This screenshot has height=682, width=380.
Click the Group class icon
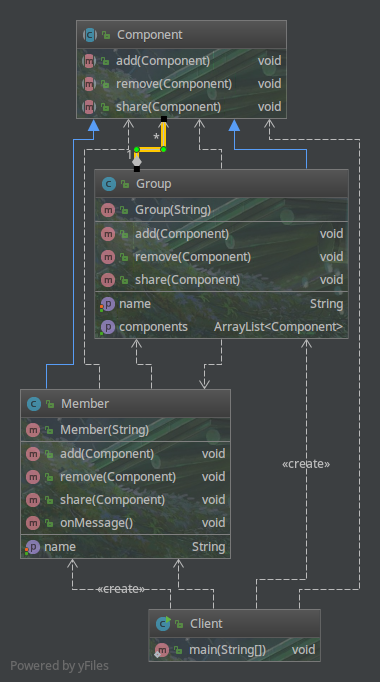(x=108, y=184)
